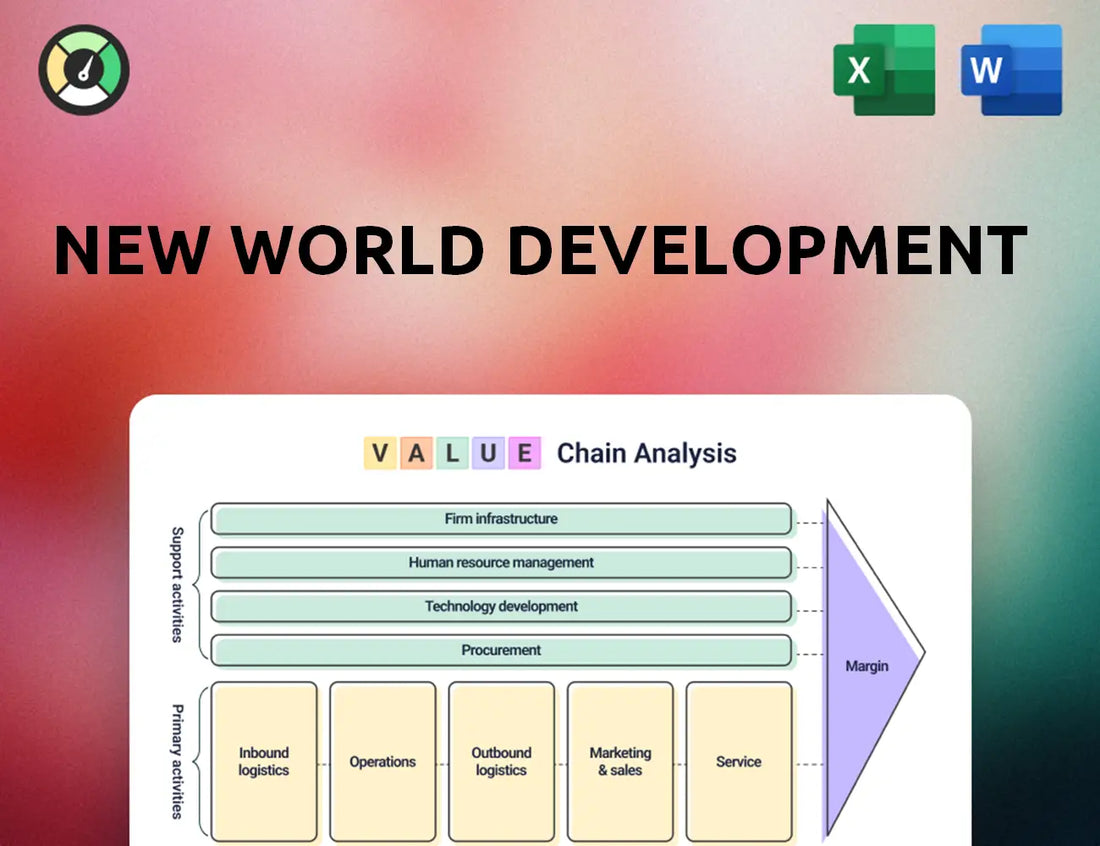Click the orange A letter tile
1100x846 pixels.
click(416, 453)
